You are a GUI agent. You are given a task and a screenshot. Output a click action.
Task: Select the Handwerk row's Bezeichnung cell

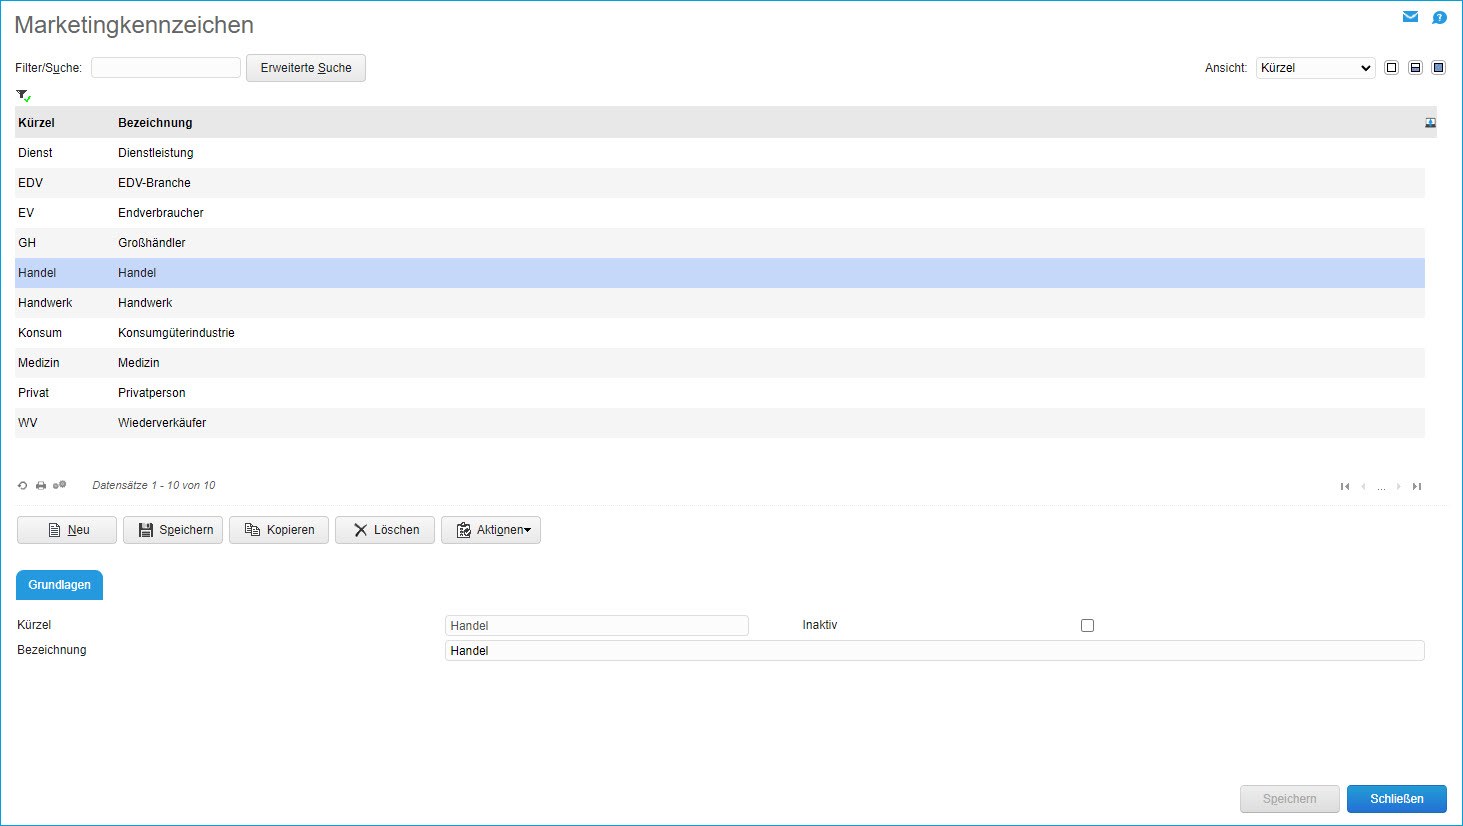pyautogui.click(x=145, y=303)
